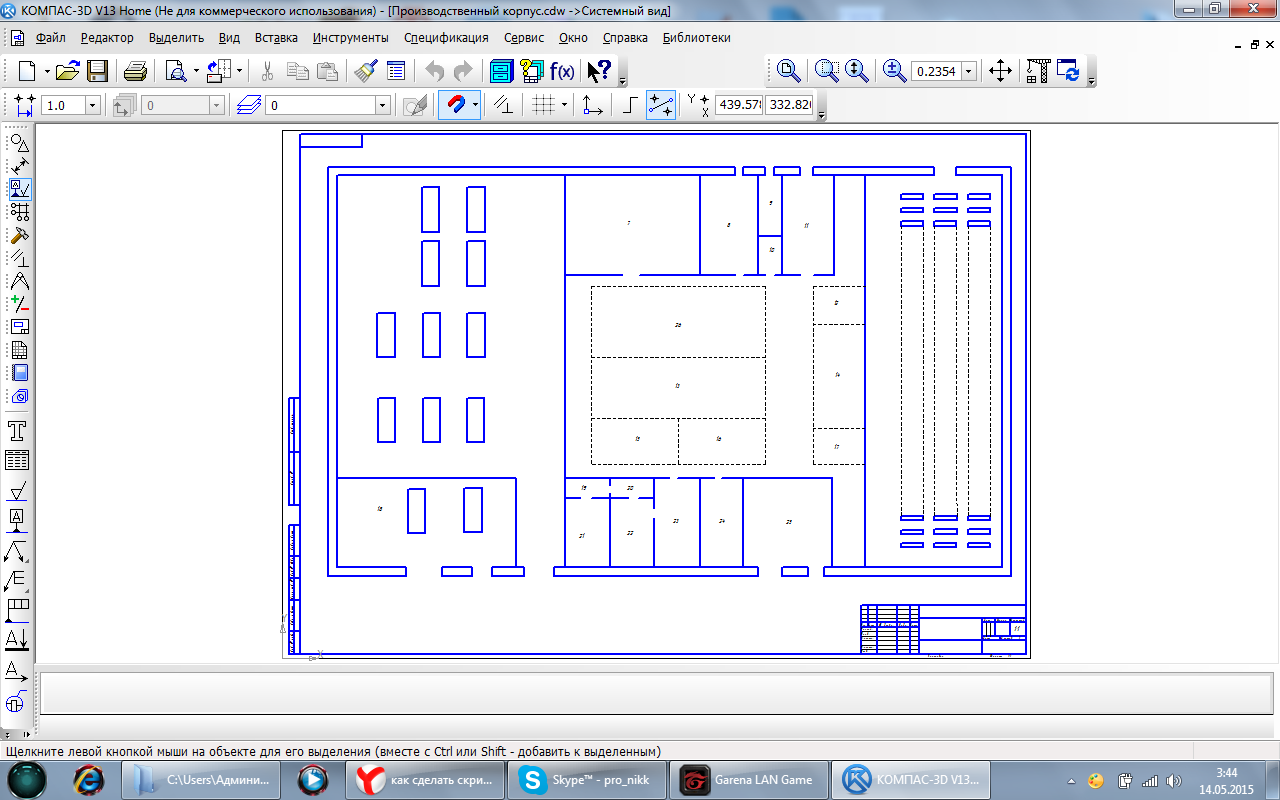Open the Инструменты menu
Image resolution: width=1280 pixels, height=800 pixels.
coord(350,38)
